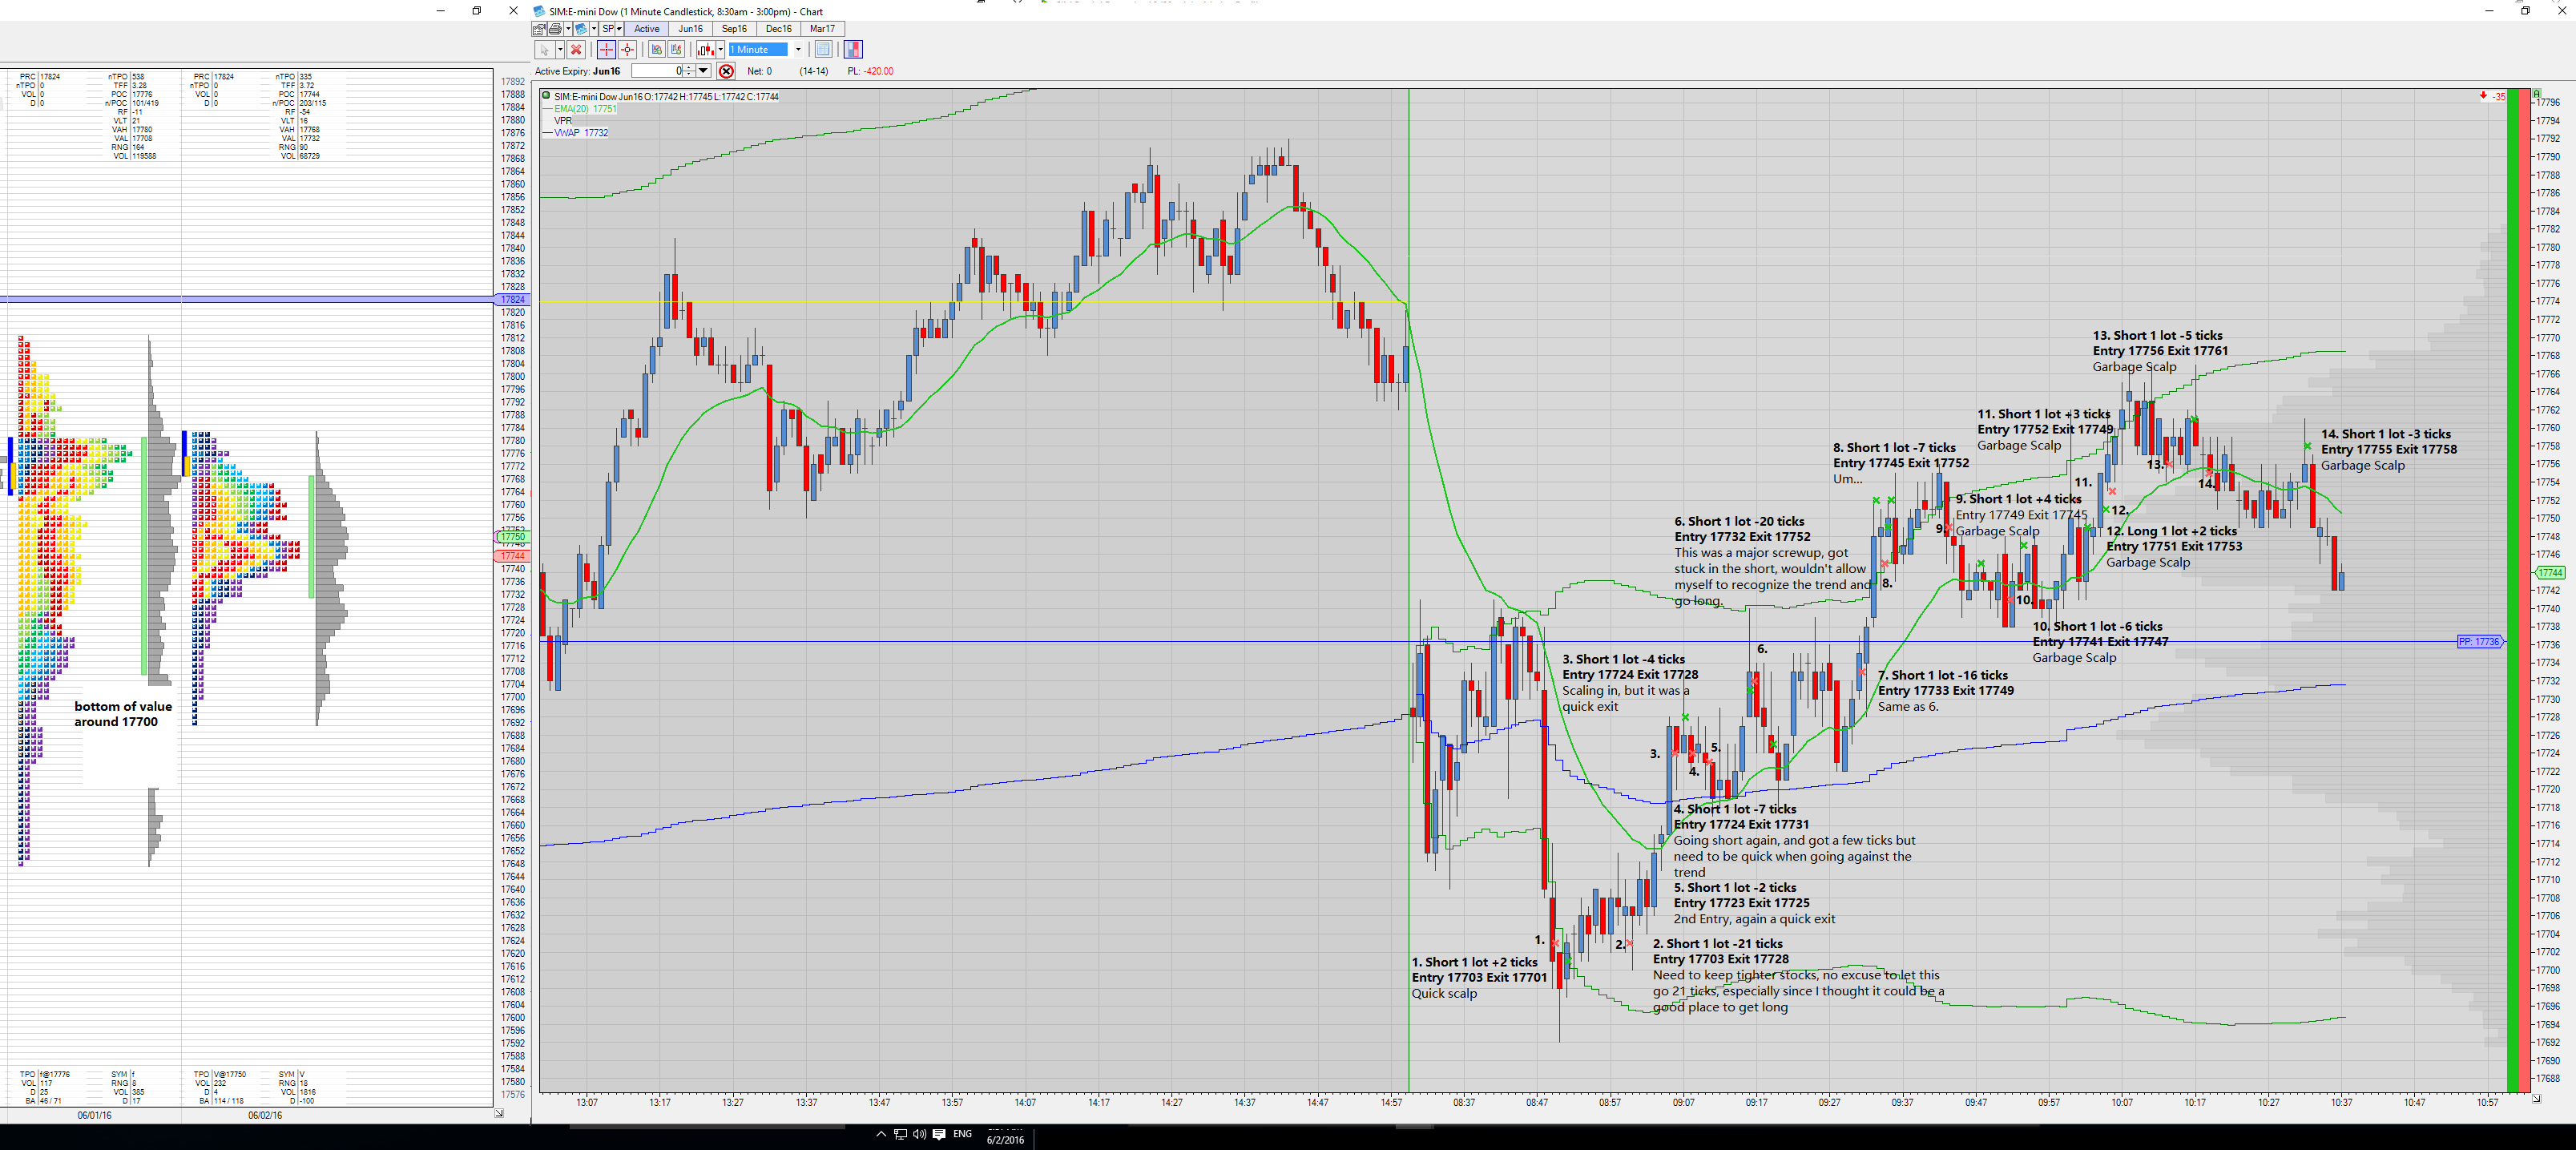The height and width of the screenshot is (1150, 2576).
Task: Show hidden icons in the system tray
Action: 881,1134
